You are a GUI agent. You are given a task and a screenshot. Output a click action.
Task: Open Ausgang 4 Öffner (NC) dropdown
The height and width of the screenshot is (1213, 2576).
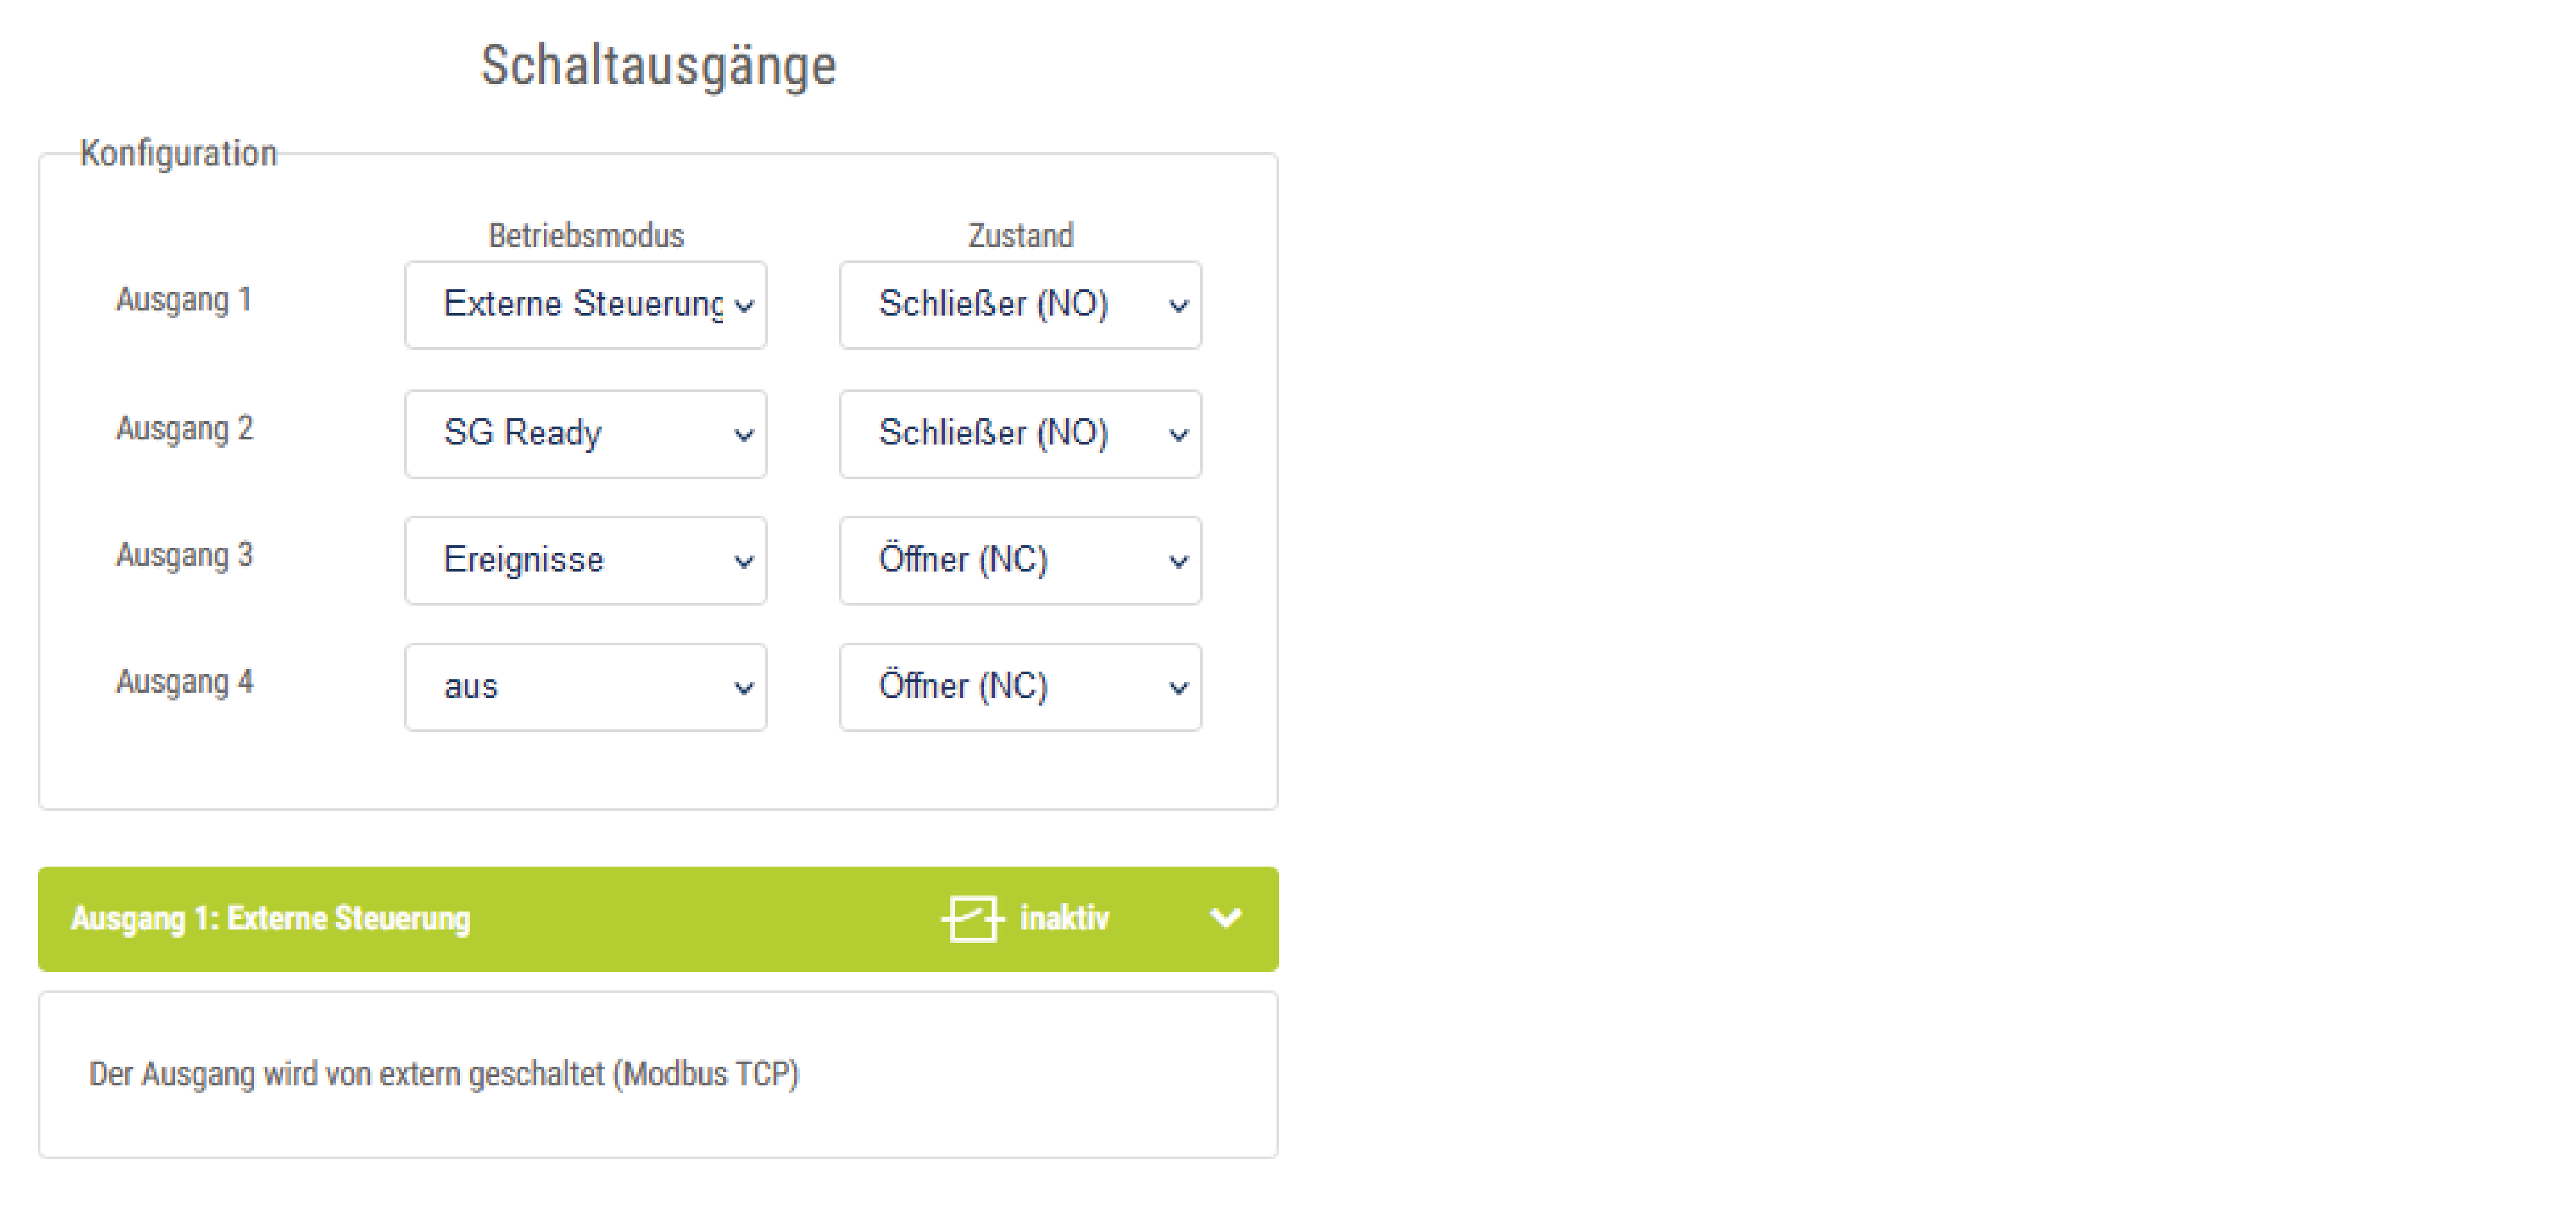coord(1020,687)
